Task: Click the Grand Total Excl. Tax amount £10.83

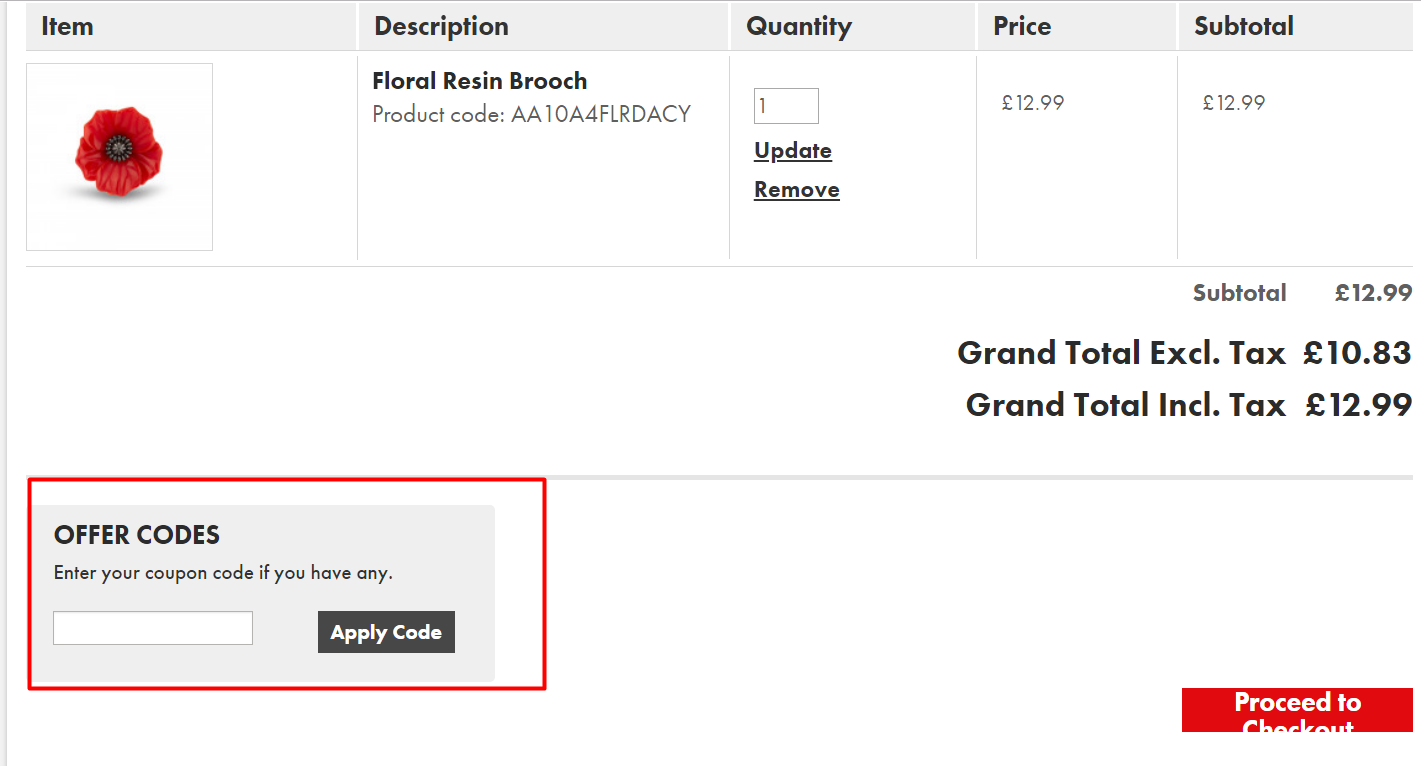Action: tap(1357, 353)
